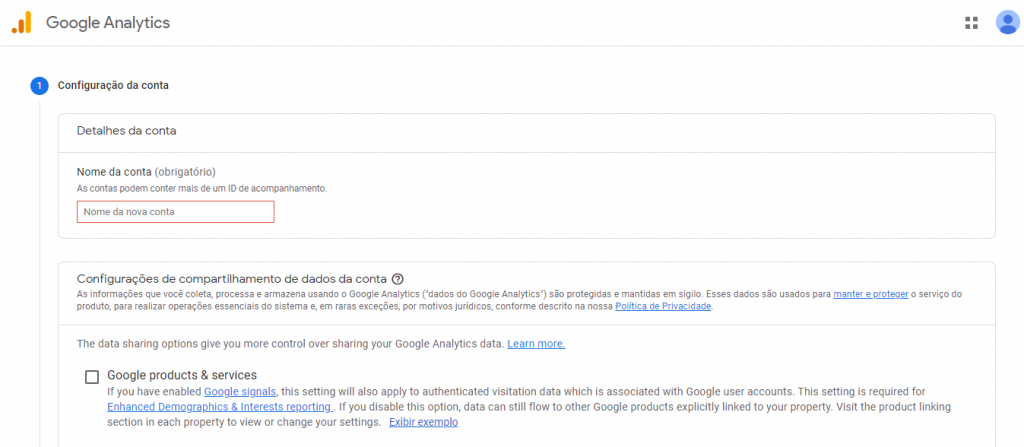This screenshot has height=447, width=1024.
Task: Click the Google Analytics title text
Action: click(x=108, y=22)
